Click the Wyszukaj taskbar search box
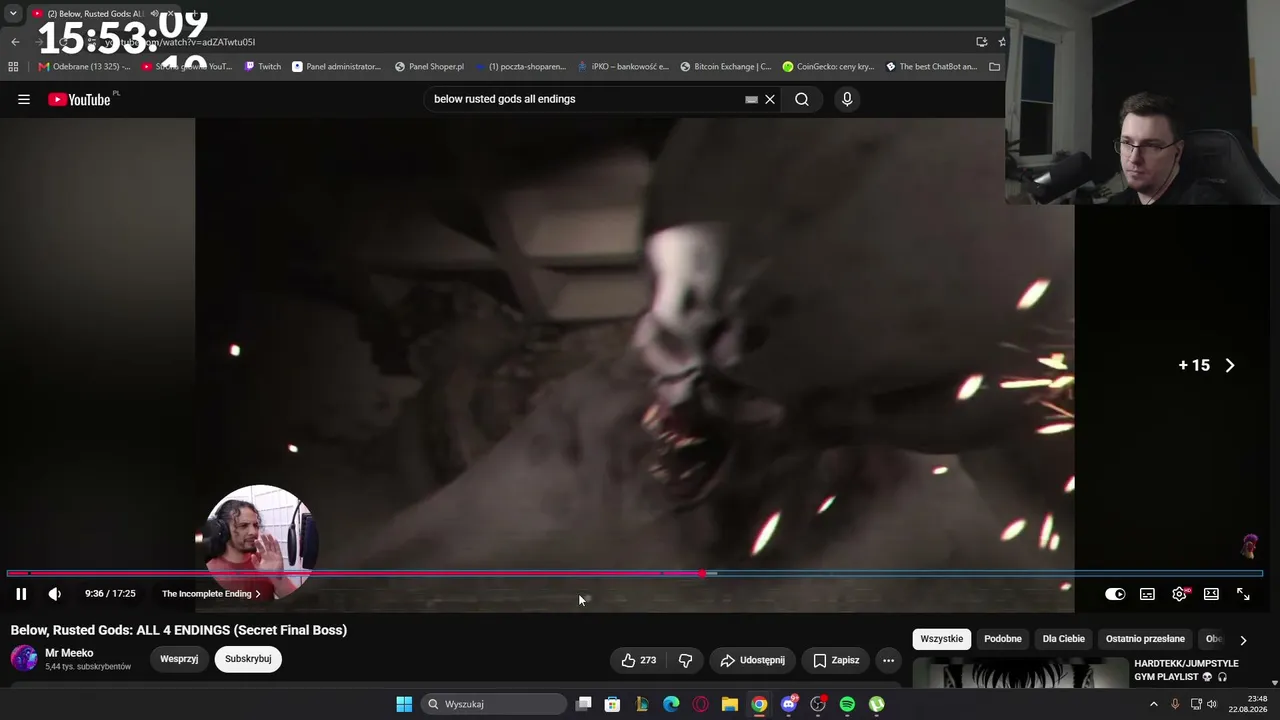The image size is (1280, 720). click(x=494, y=704)
